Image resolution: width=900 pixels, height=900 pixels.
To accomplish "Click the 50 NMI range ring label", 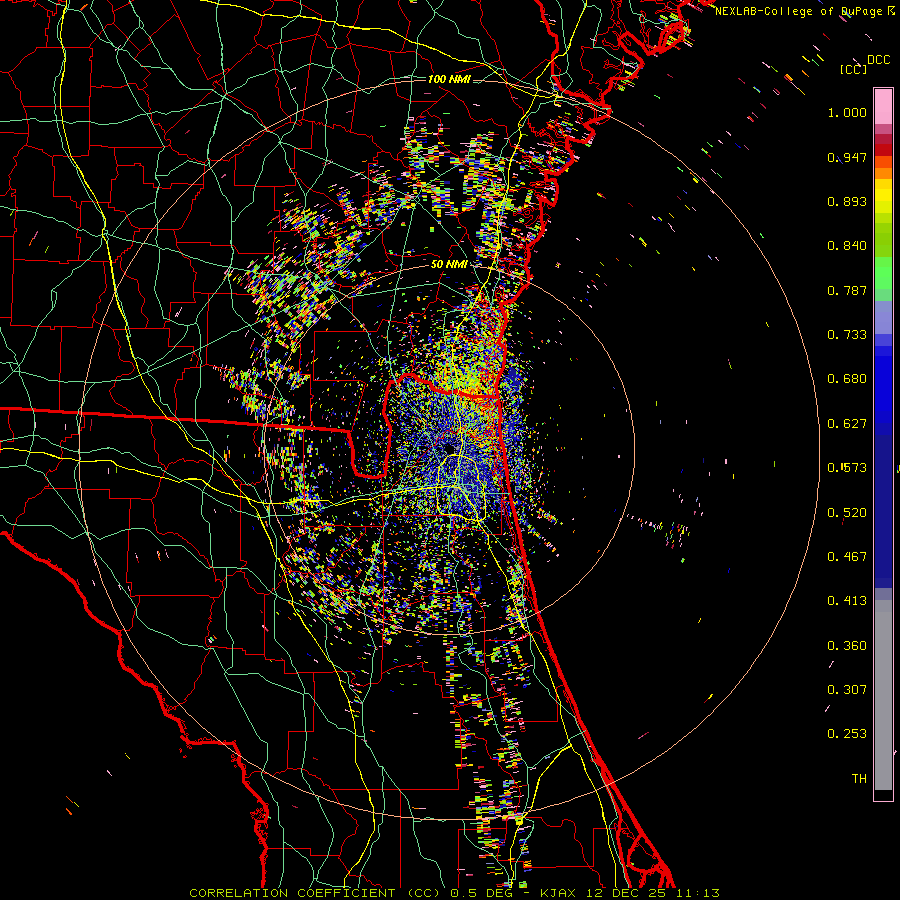I will tap(449, 265).
